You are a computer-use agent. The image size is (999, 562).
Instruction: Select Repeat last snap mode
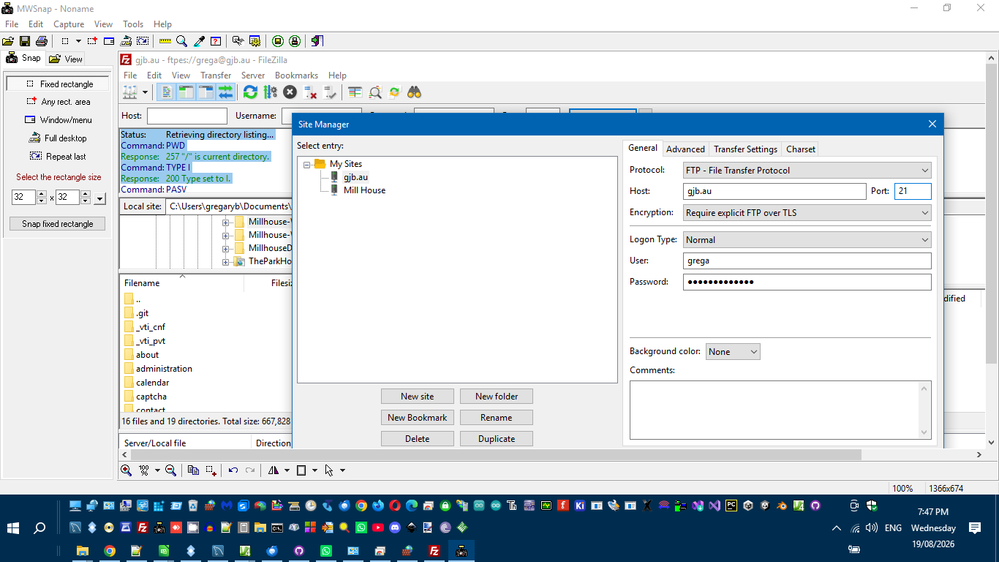point(59,157)
